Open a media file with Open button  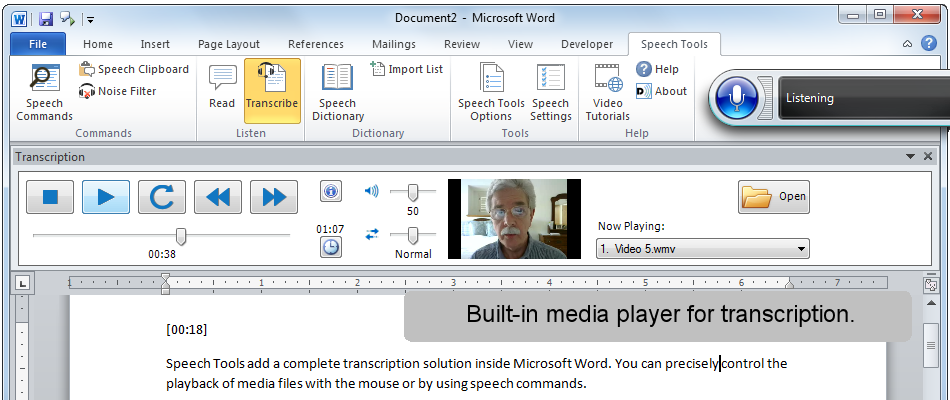pos(774,196)
